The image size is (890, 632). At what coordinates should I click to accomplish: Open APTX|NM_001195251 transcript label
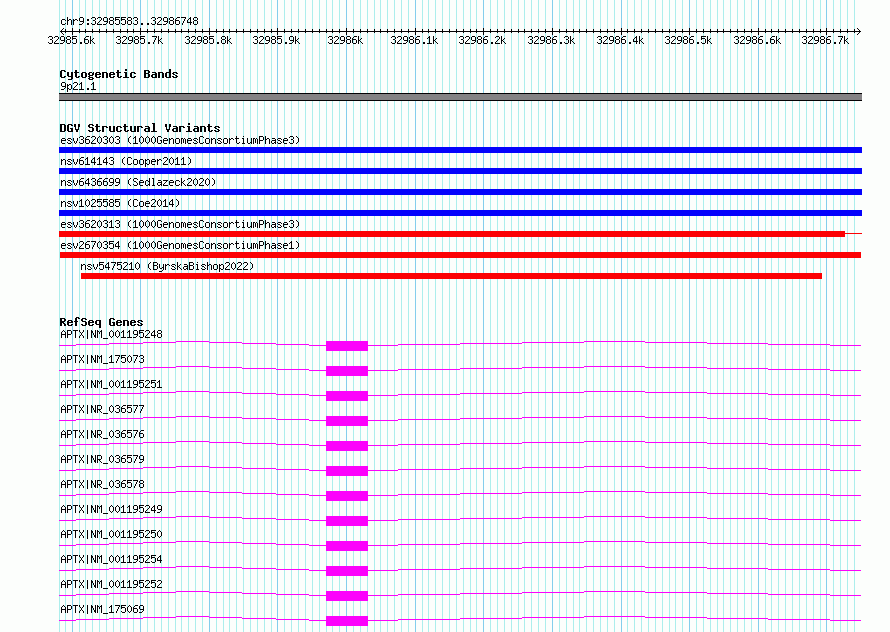111,384
